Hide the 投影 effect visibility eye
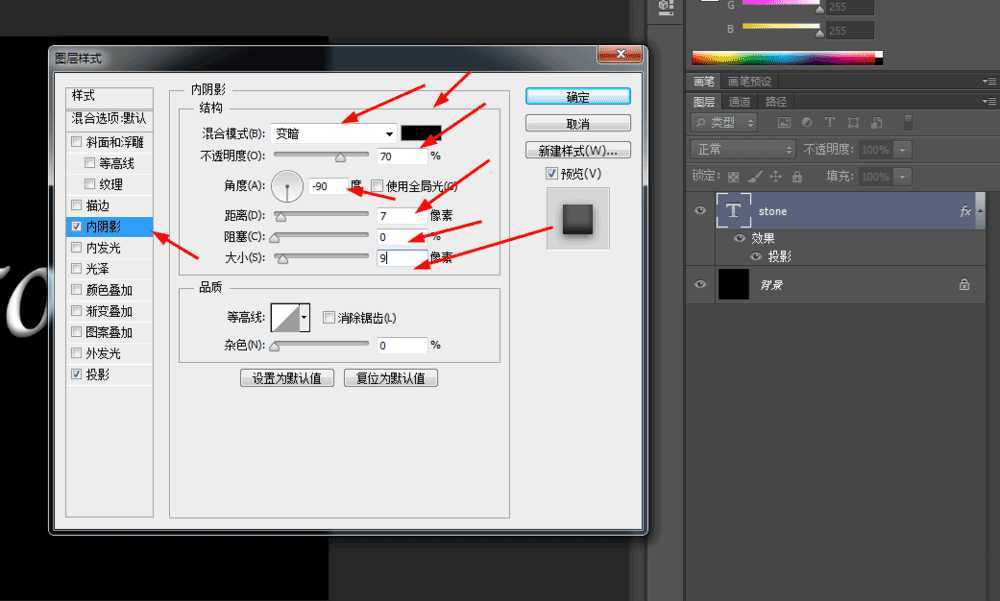Viewport: 1000px width, 601px height. (x=756, y=257)
